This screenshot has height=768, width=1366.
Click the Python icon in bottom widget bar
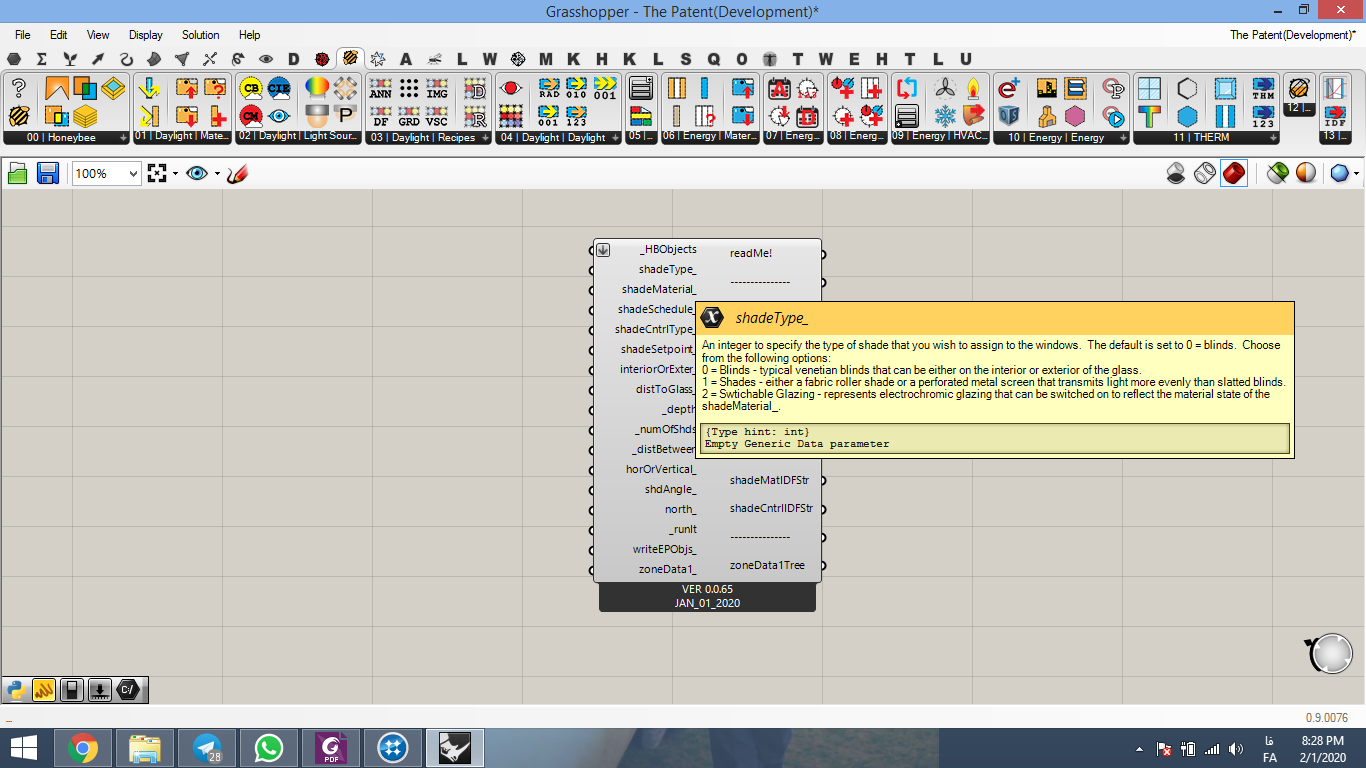pos(16,689)
